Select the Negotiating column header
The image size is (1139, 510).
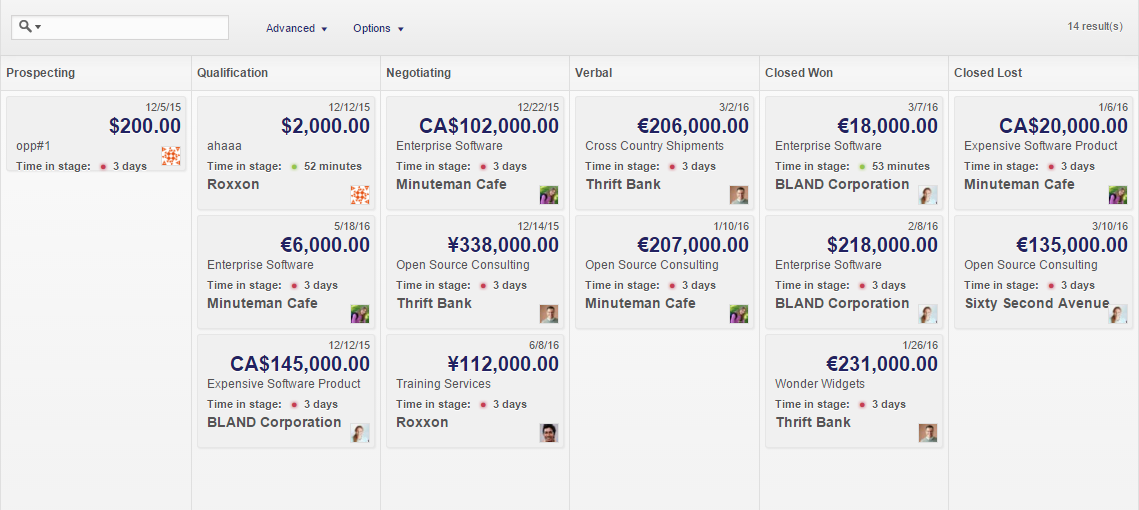pos(418,73)
